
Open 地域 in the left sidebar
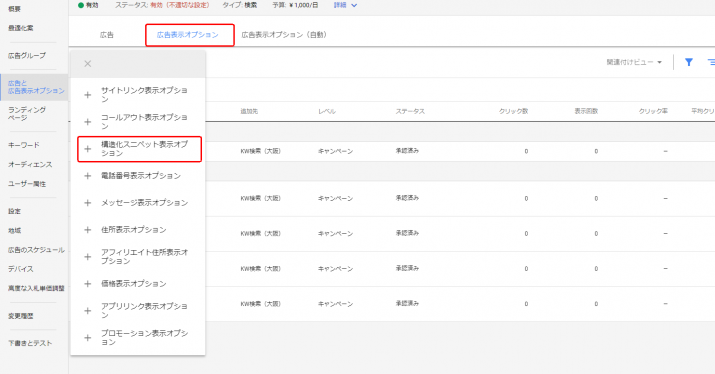pos(15,230)
